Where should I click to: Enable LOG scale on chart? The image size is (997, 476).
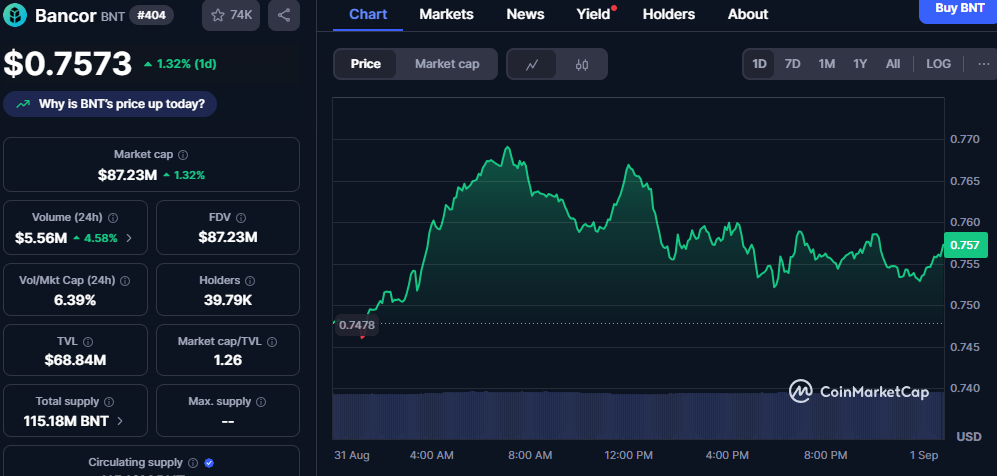pos(938,64)
